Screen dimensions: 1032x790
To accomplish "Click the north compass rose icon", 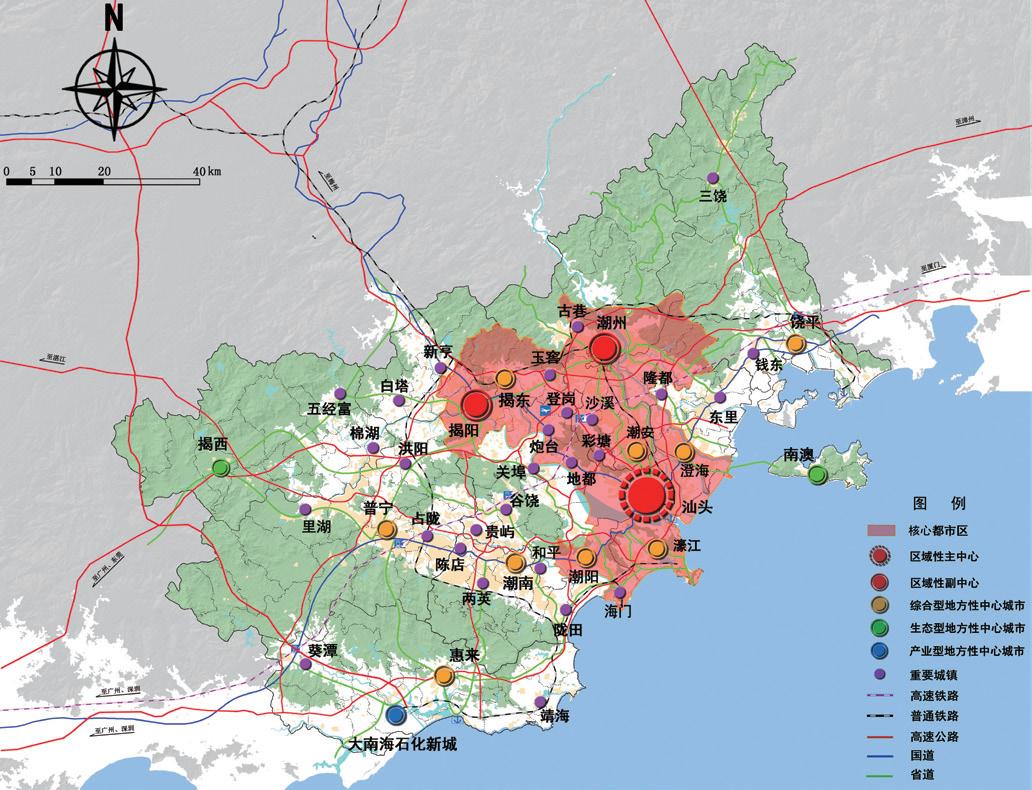I will [x=113, y=84].
